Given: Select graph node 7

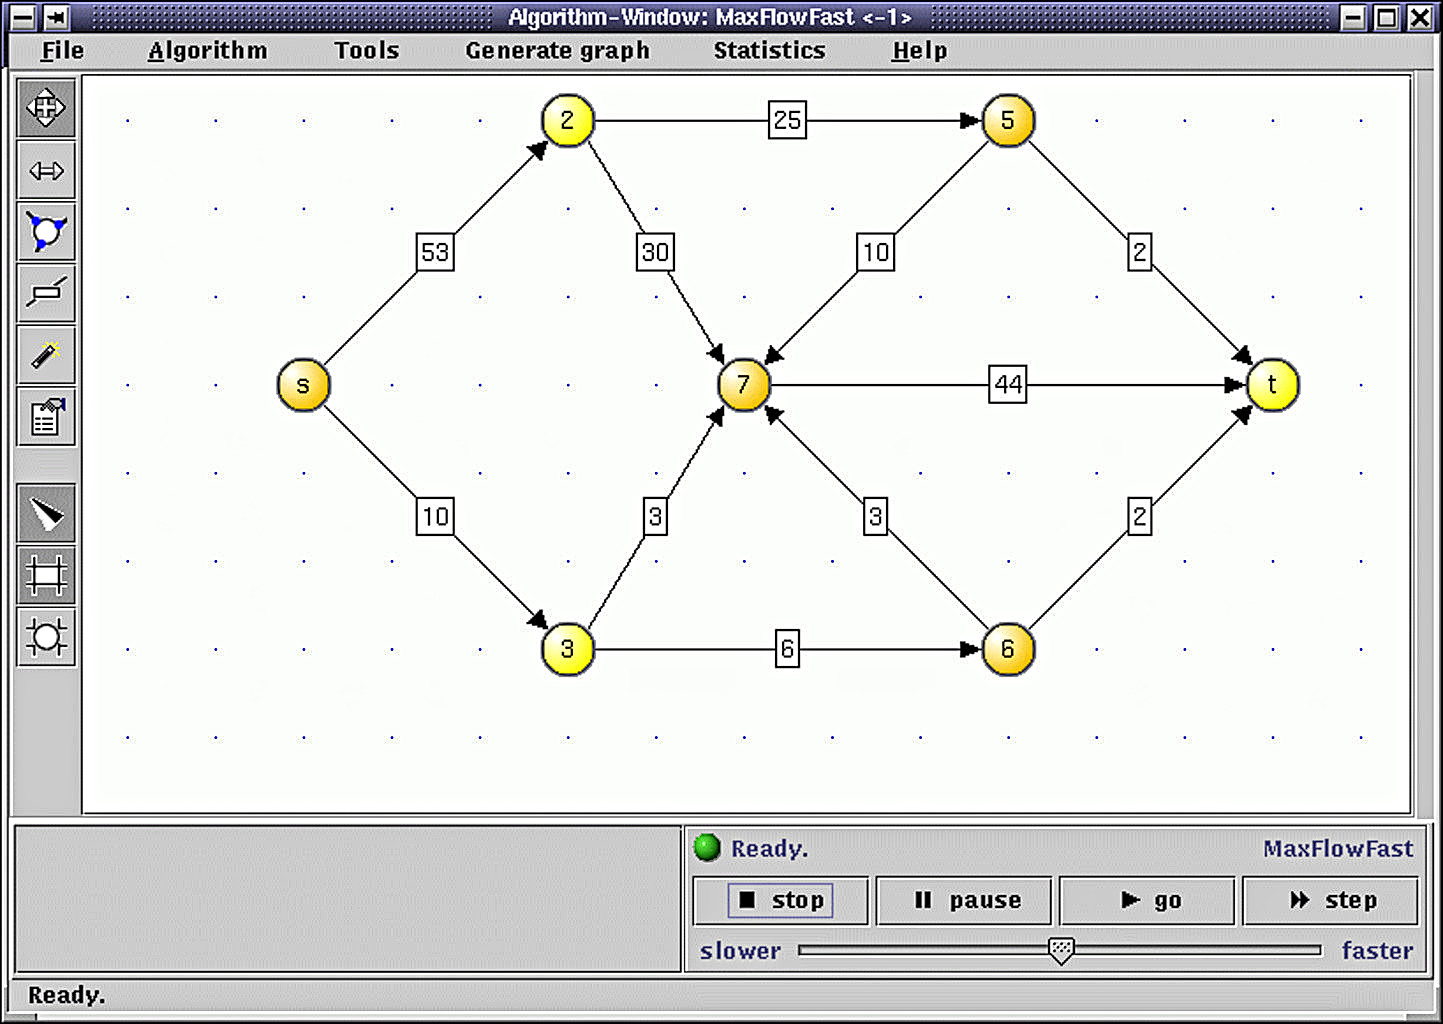Looking at the screenshot, I should point(743,385).
